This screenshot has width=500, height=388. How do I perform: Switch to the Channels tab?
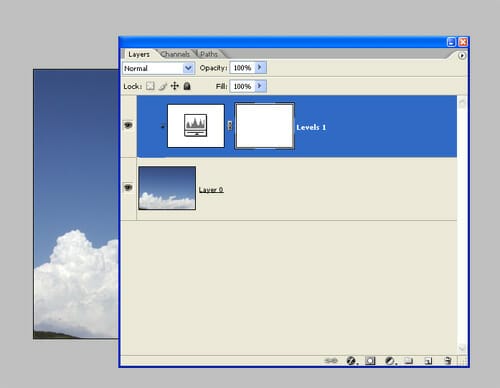point(175,54)
